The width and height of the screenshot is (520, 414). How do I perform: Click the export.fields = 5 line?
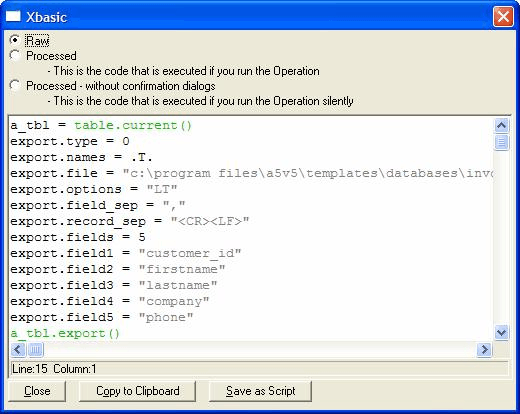pyautogui.click(x=78, y=237)
